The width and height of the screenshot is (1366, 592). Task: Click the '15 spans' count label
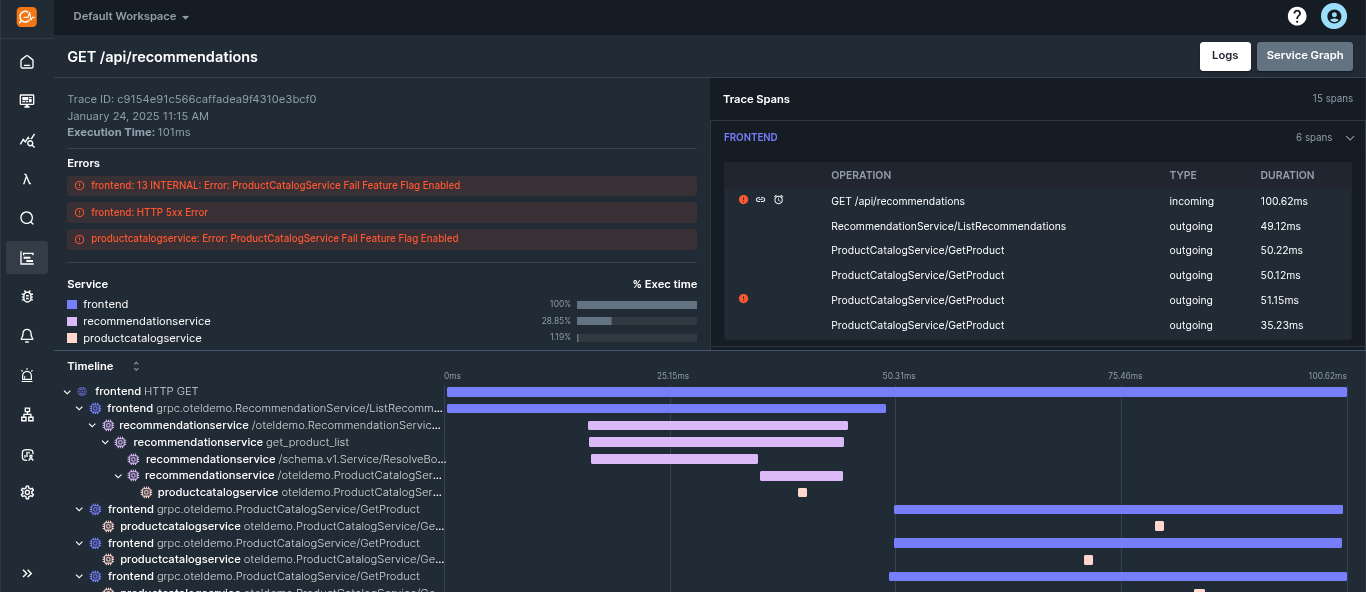point(1333,99)
